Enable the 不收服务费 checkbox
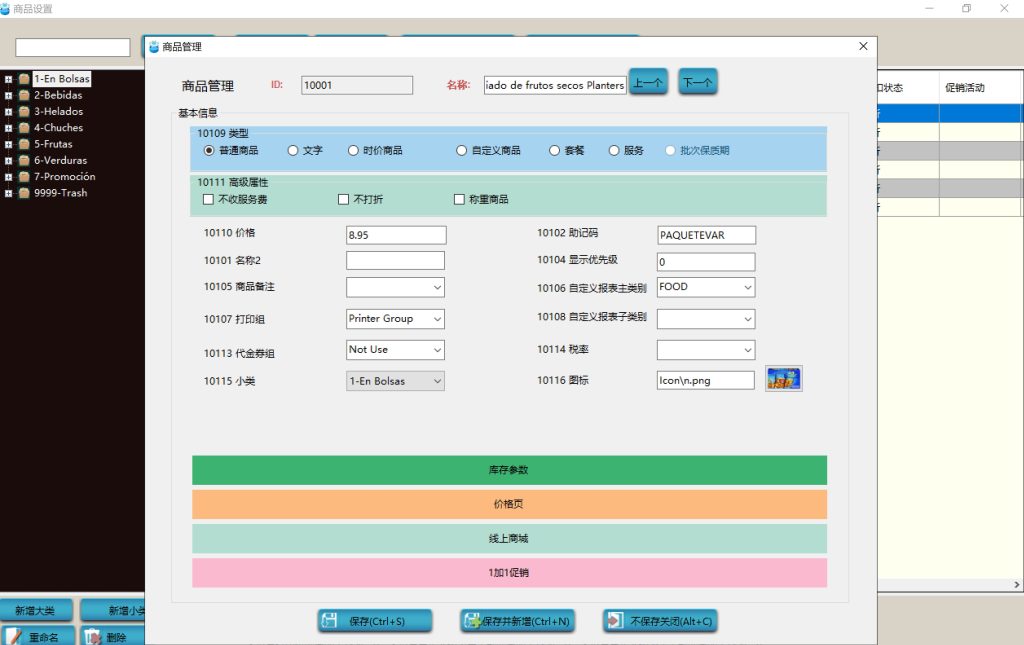This screenshot has height=645, width=1024. tap(208, 199)
